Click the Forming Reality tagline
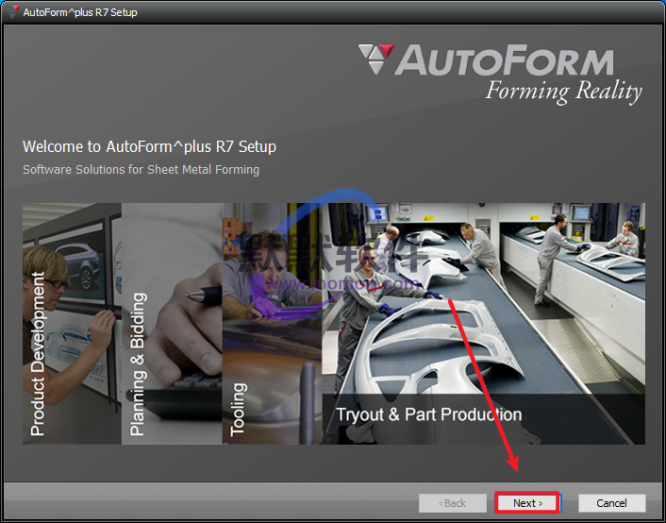The image size is (666, 523). coord(563,92)
